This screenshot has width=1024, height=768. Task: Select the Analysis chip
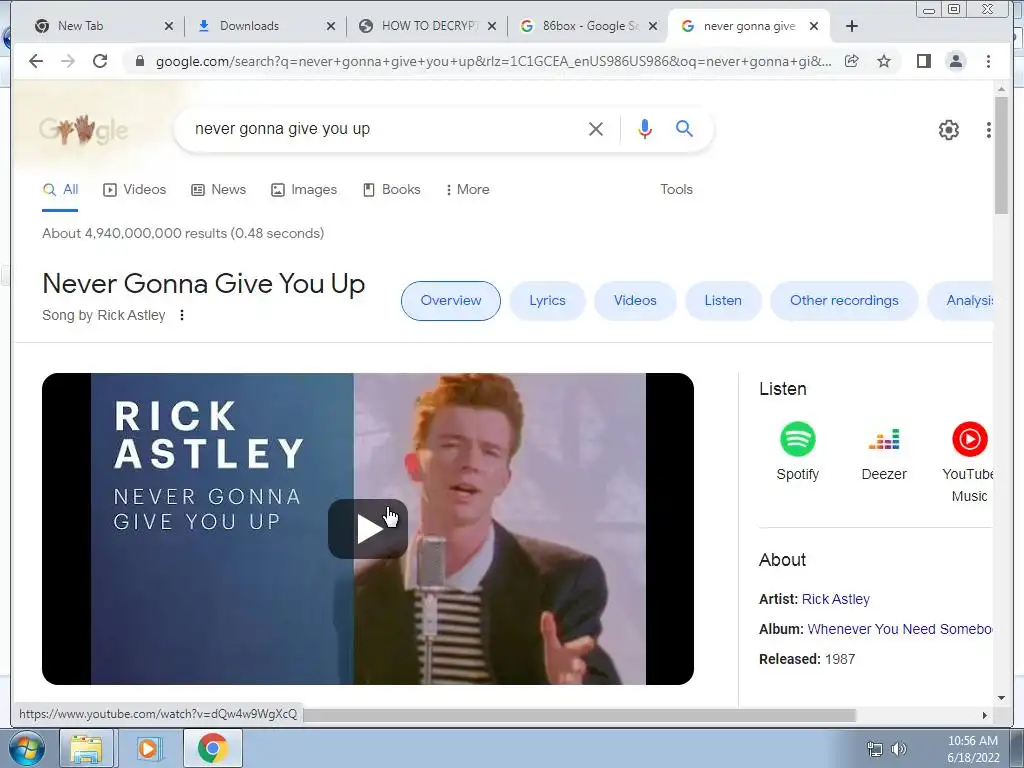(x=961, y=300)
